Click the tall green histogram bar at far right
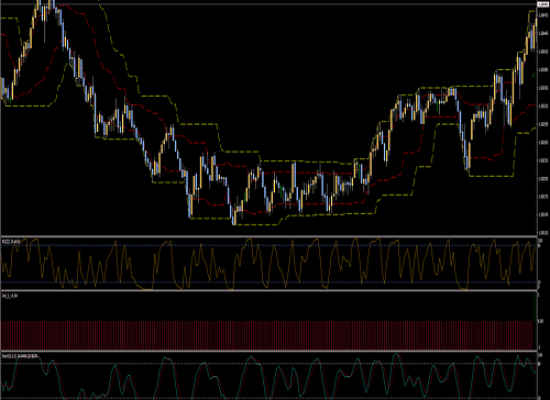This screenshot has height=400, width=550. pyautogui.click(x=535, y=307)
